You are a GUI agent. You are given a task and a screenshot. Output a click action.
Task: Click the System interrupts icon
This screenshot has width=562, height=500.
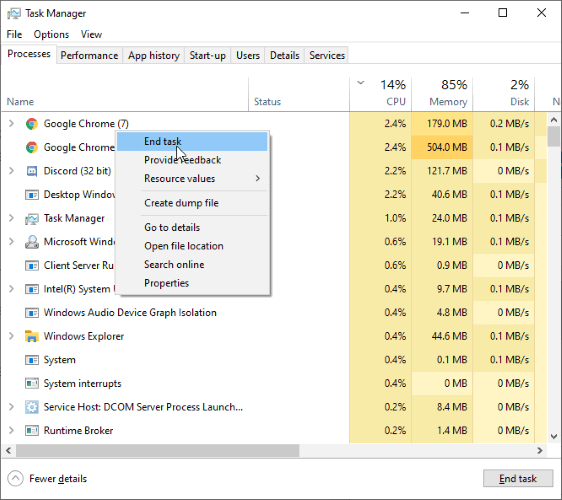(x=32, y=384)
